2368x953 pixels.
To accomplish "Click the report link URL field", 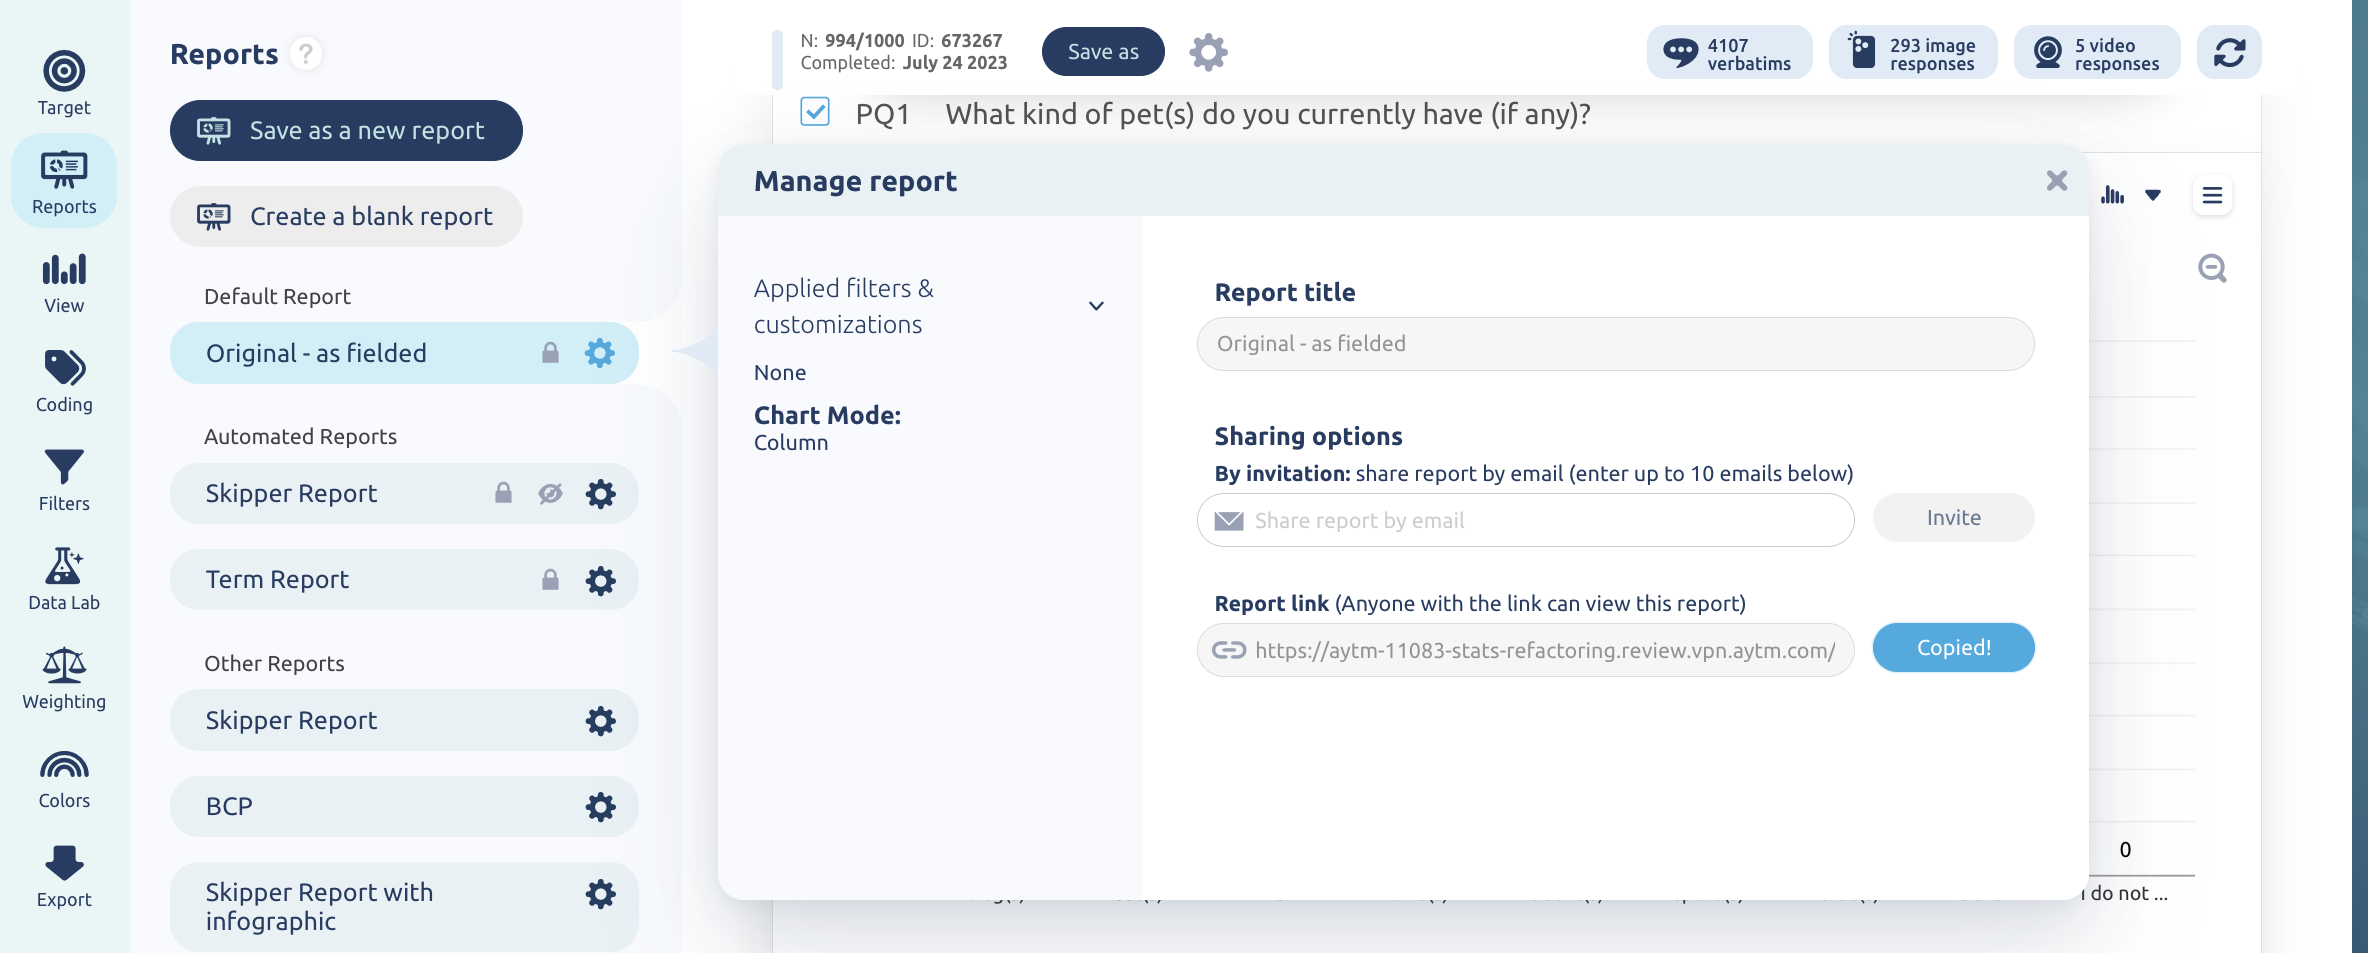I will [1525, 650].
